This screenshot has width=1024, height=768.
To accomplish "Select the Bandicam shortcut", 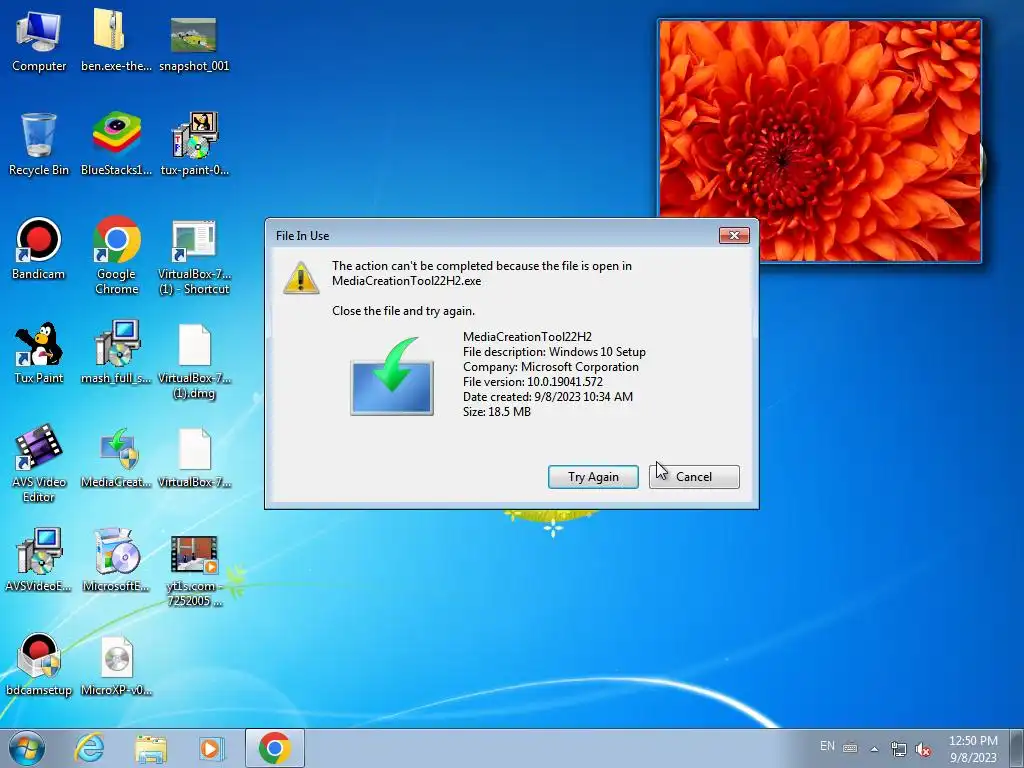I will 39,248.
